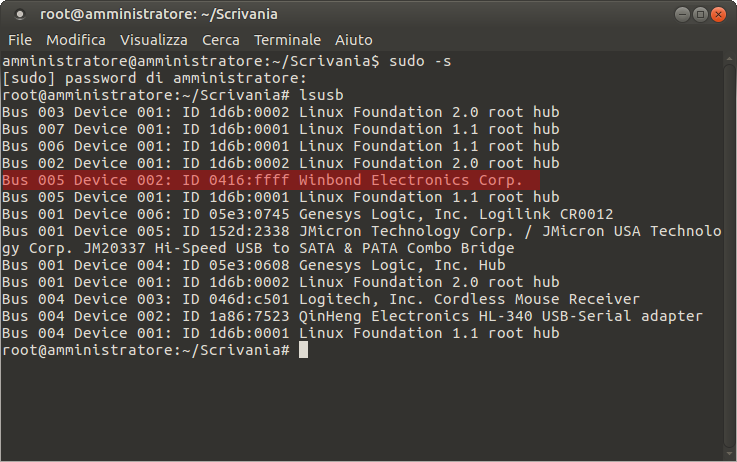Click the Logitech Cordless Mouse Receiver line
This screenshot has width=737, height=462.
click(x=321, y=299)
